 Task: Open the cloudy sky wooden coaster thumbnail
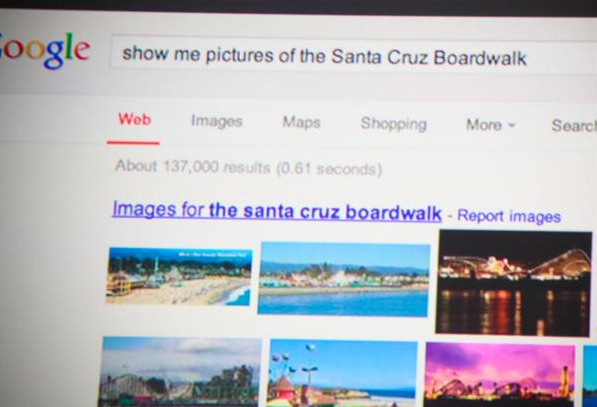[x=180, y=372]
